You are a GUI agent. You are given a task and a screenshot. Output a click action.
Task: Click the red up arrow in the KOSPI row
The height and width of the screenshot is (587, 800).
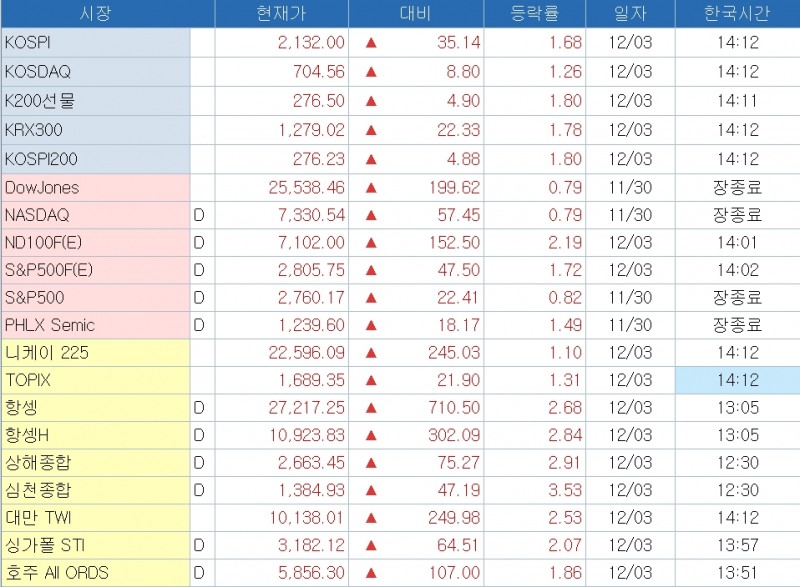pyautogui.click(x=371, y=43)
